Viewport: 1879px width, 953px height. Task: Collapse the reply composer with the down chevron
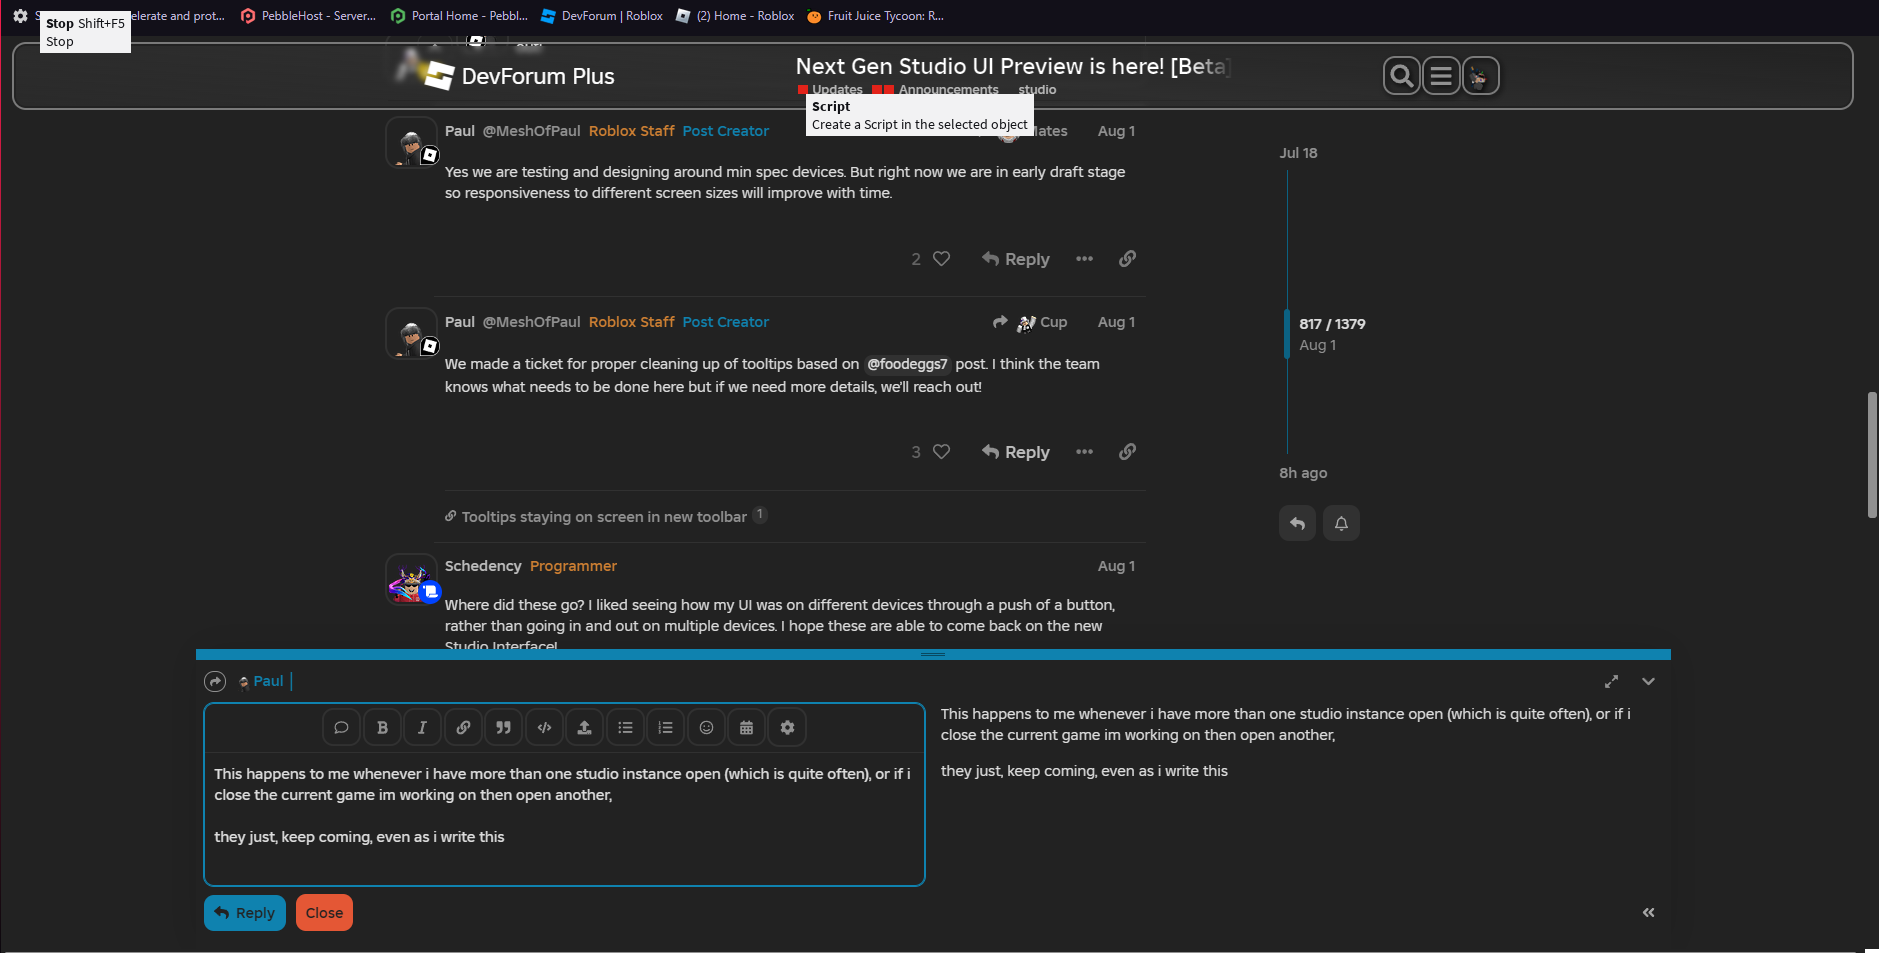pos(1648,681)
